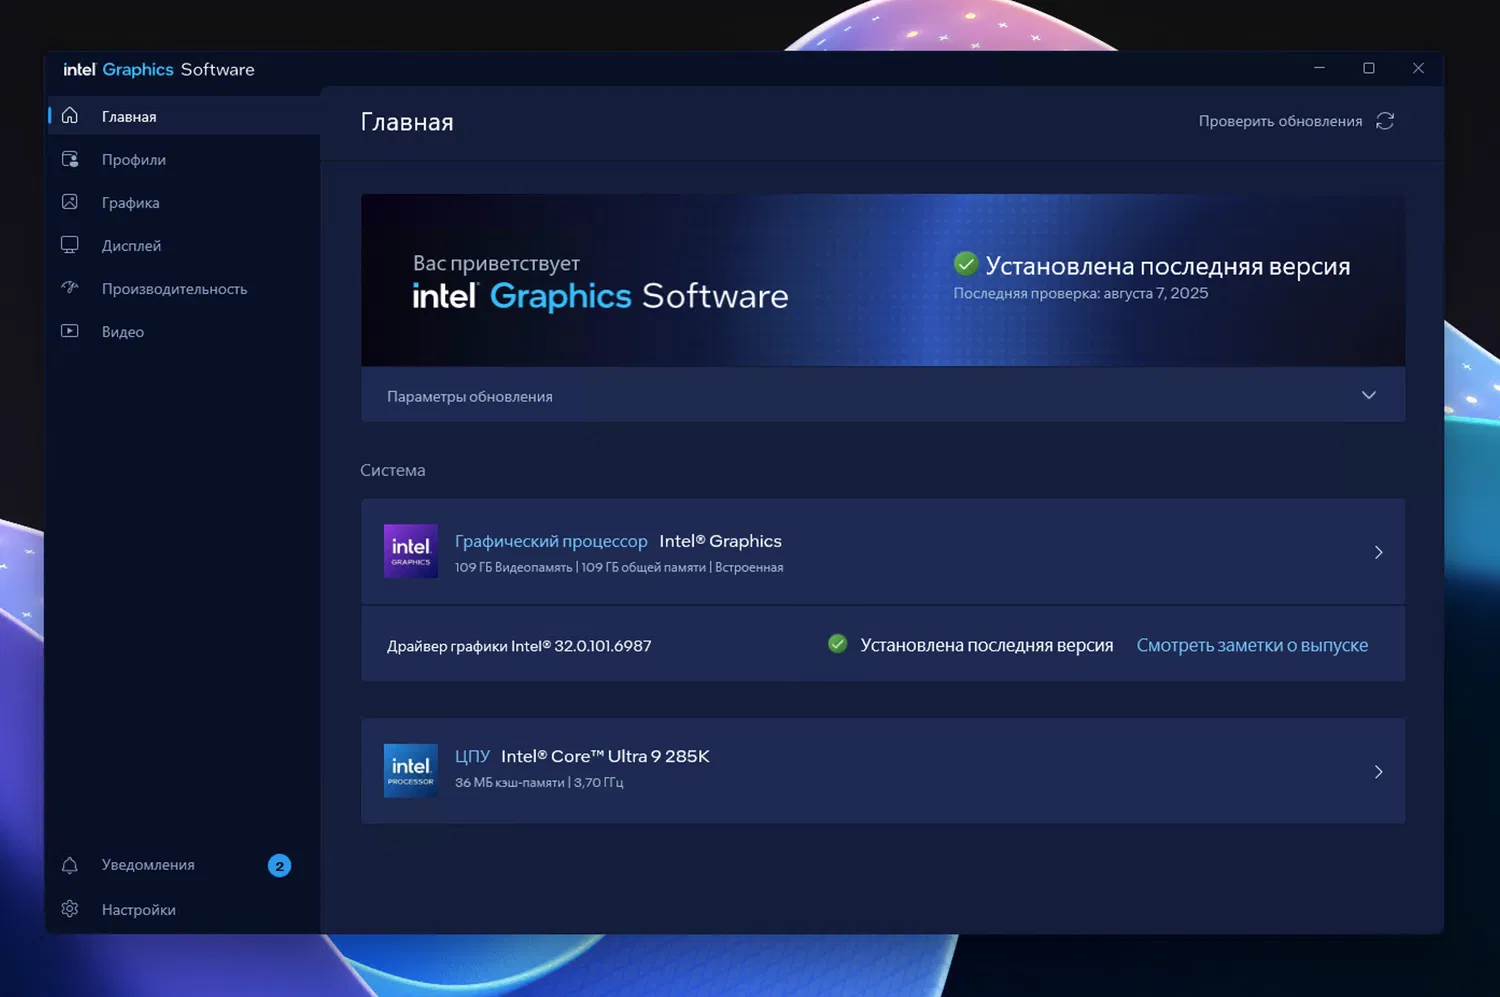Close the Intel Graphics Software window
1500x997 pixels.
[x=1418, y=68]
